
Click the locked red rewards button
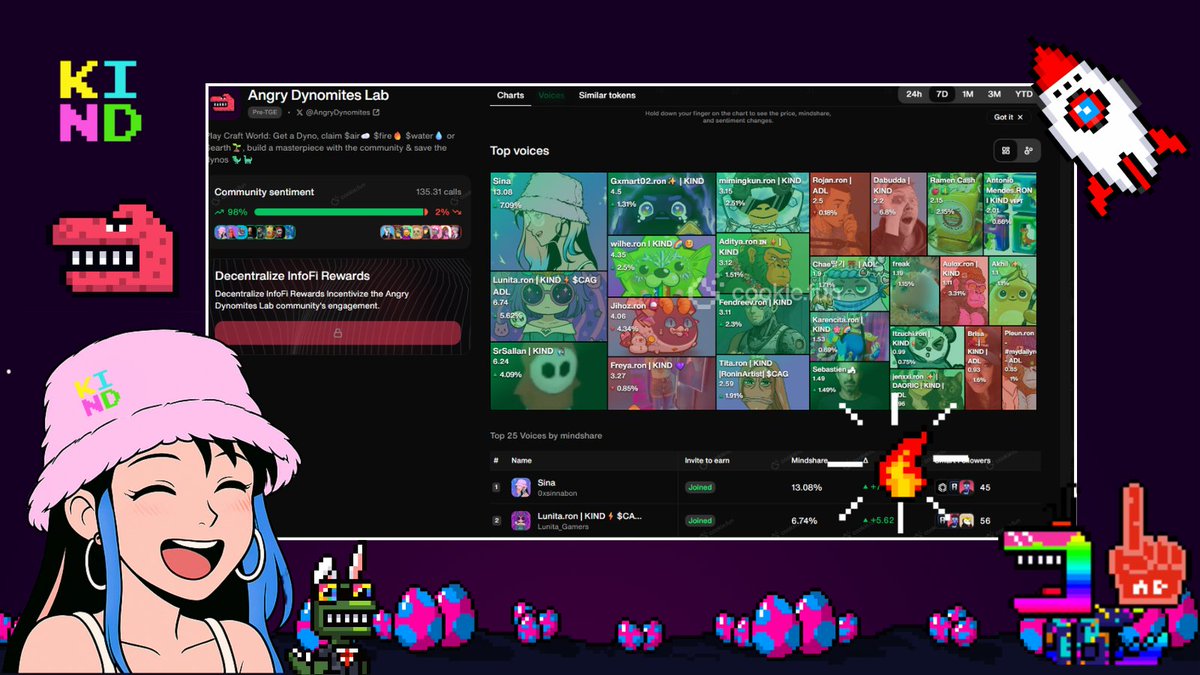click(x=338, y=334)
